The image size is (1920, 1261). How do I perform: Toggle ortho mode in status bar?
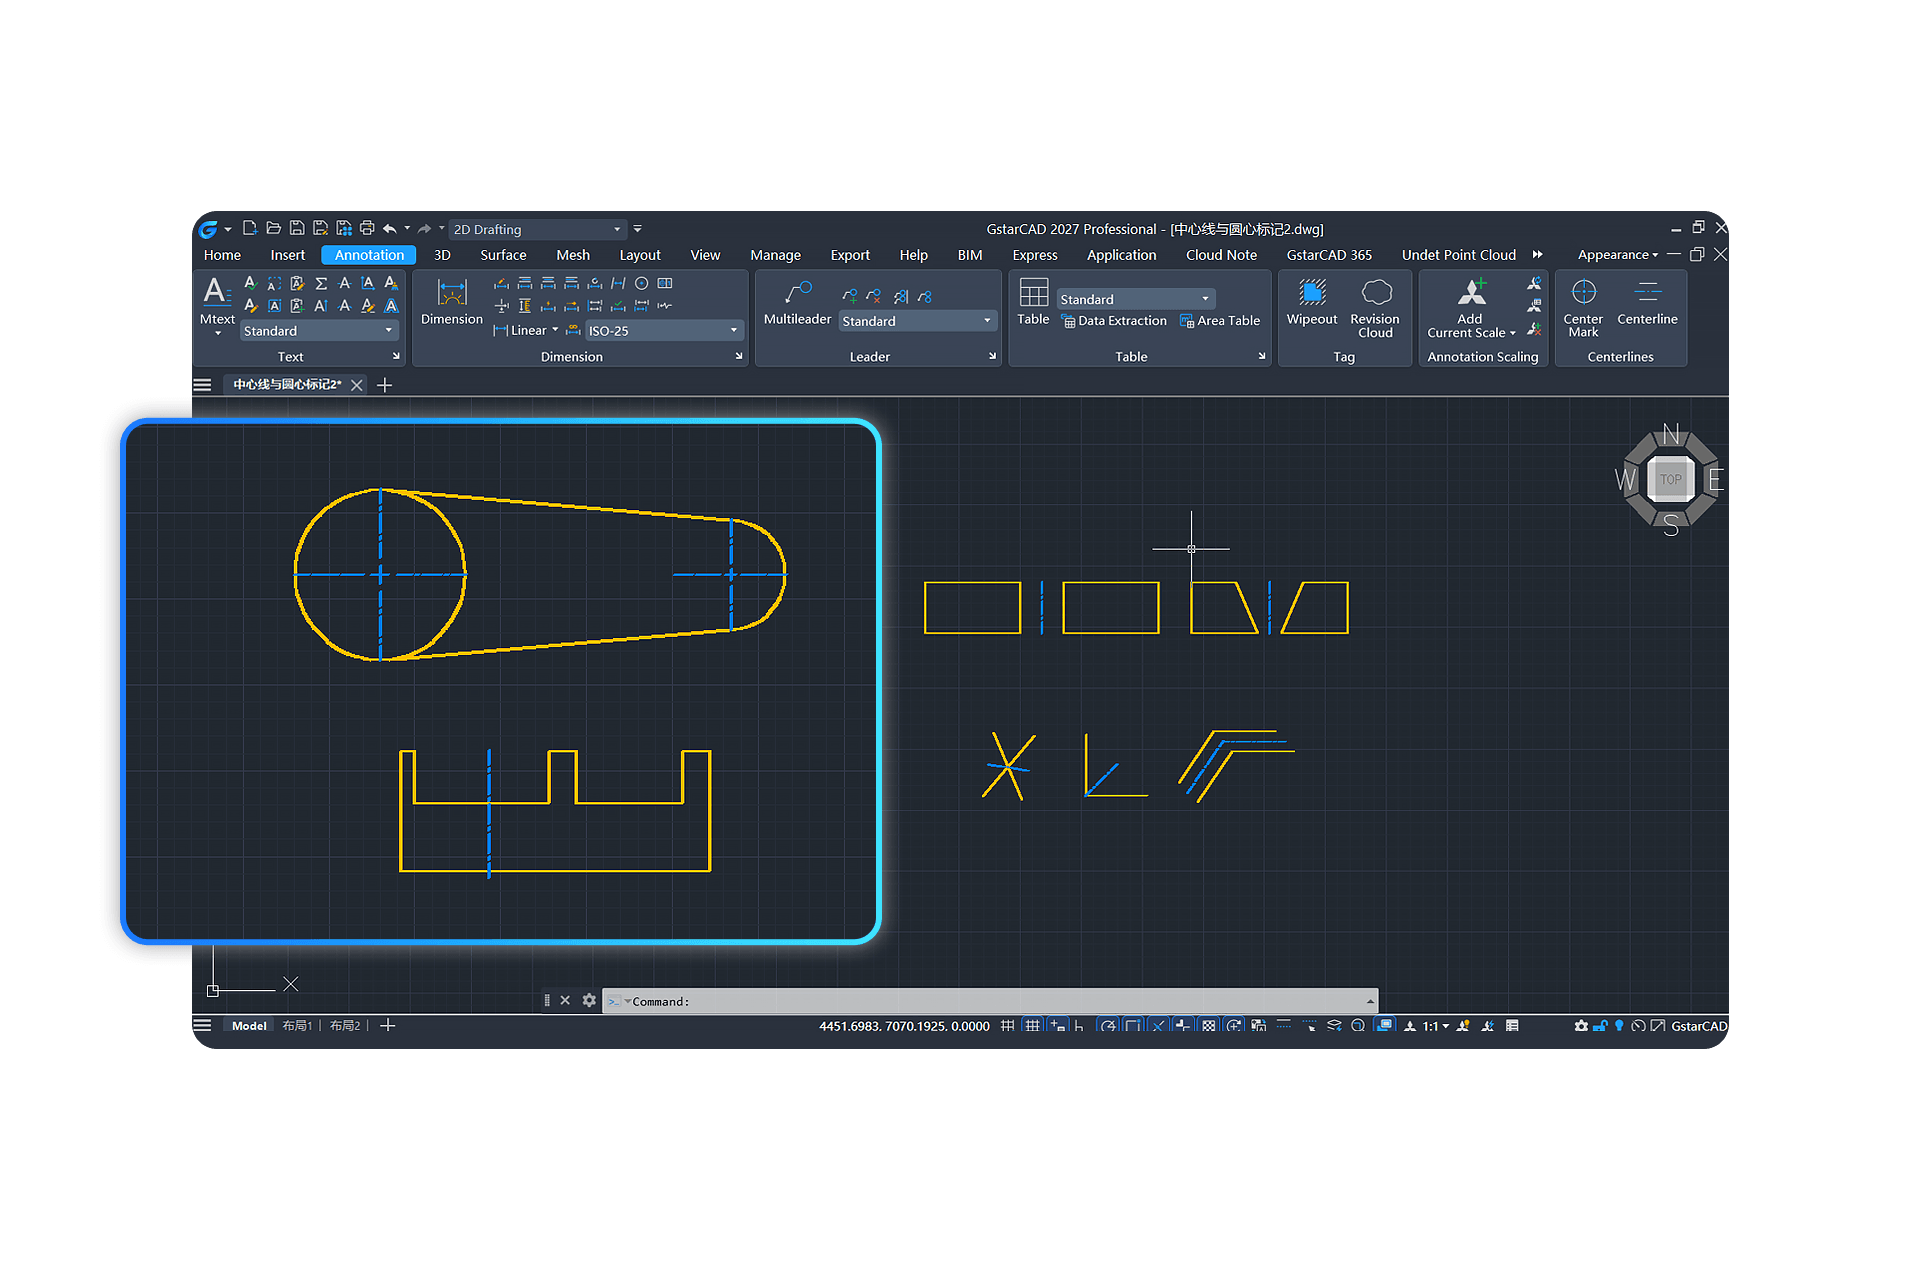(x=1079, y=1026)
